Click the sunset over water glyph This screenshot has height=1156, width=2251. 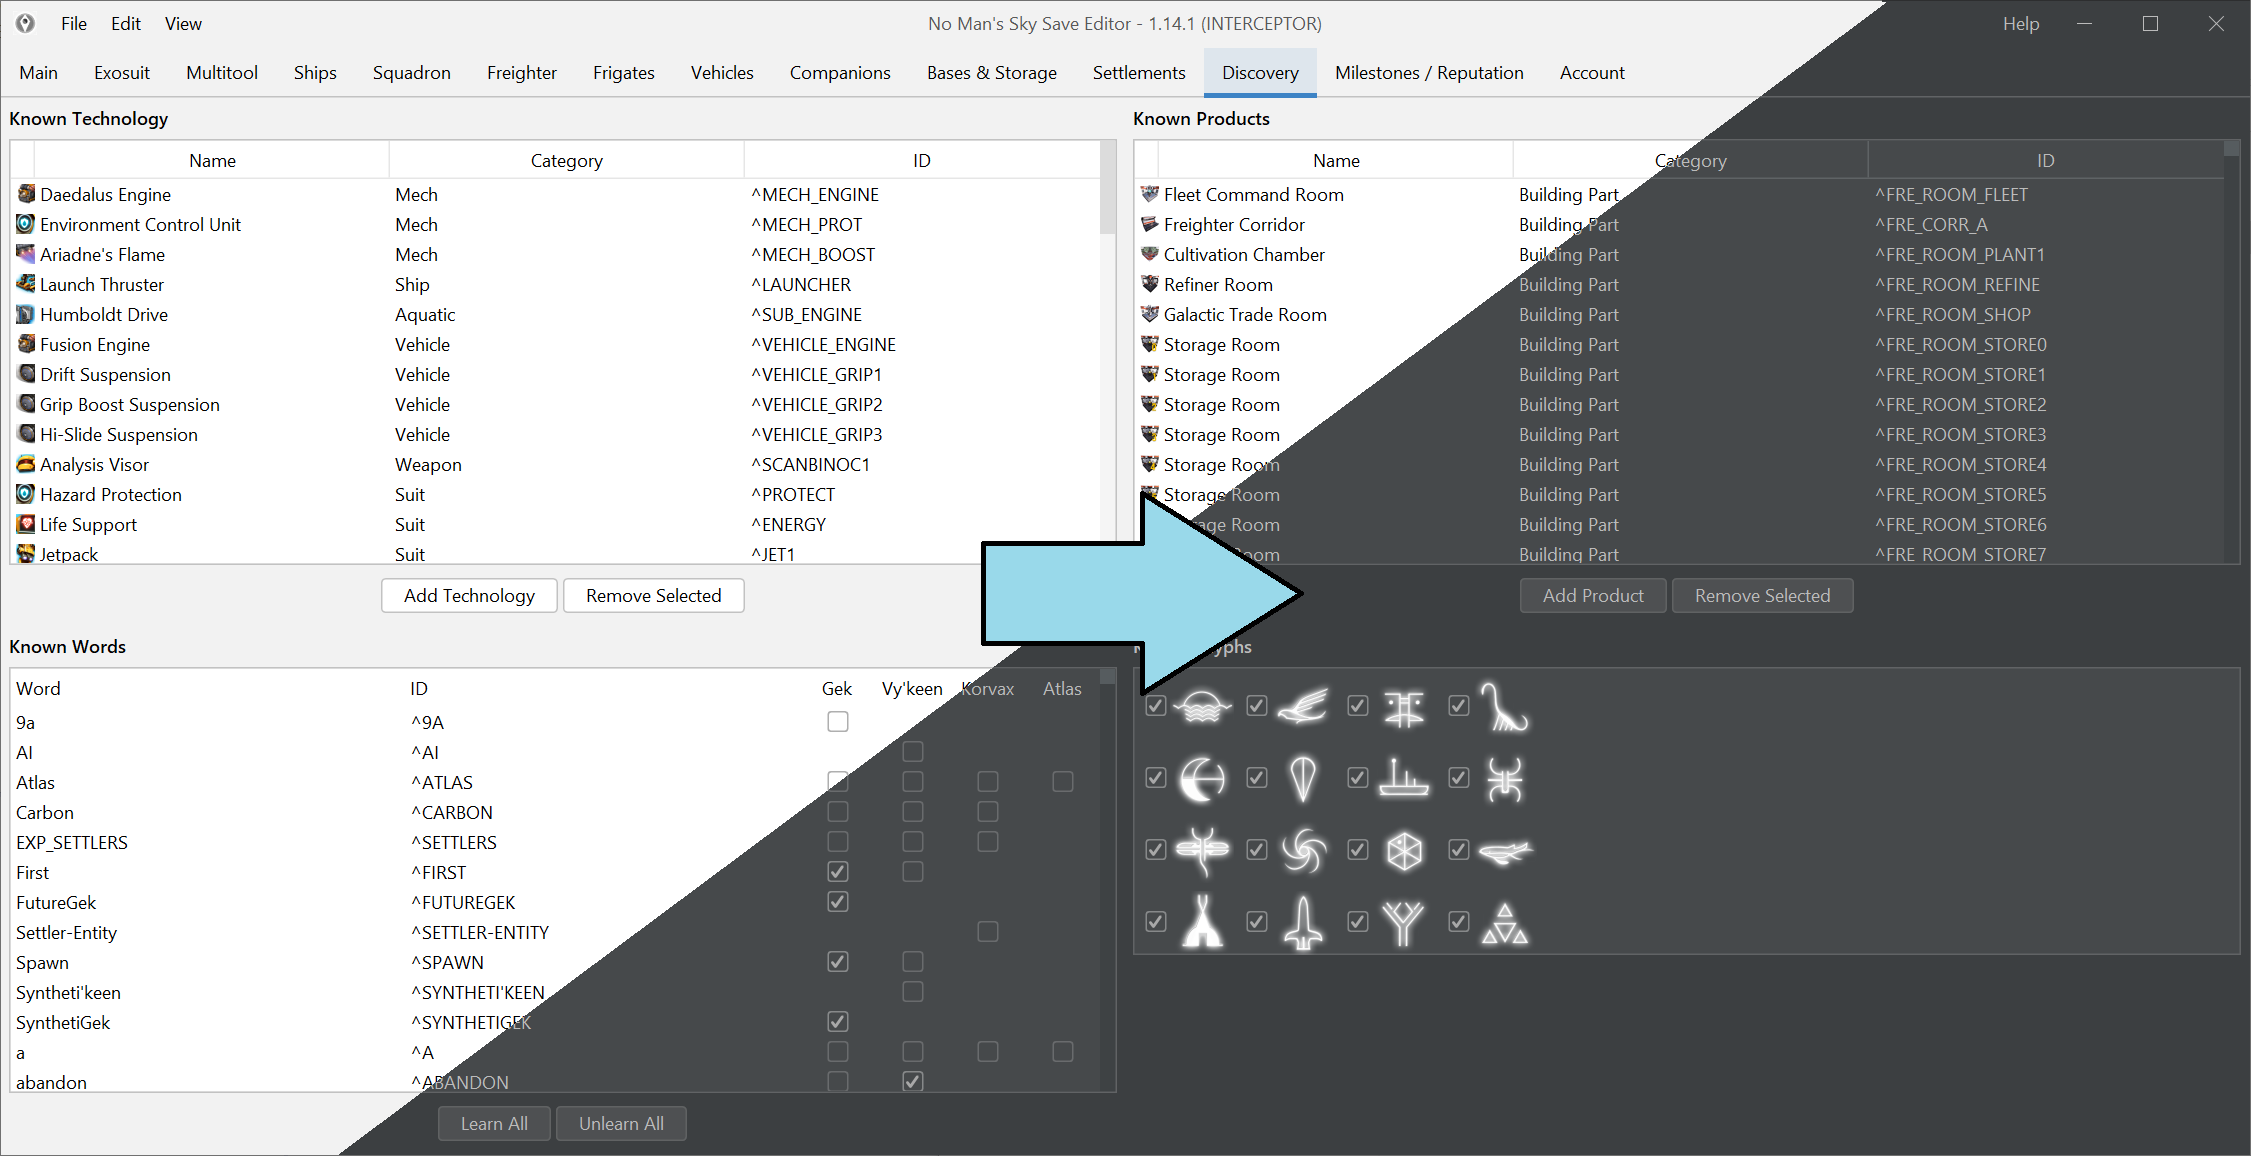click(x=1202, y=706)
